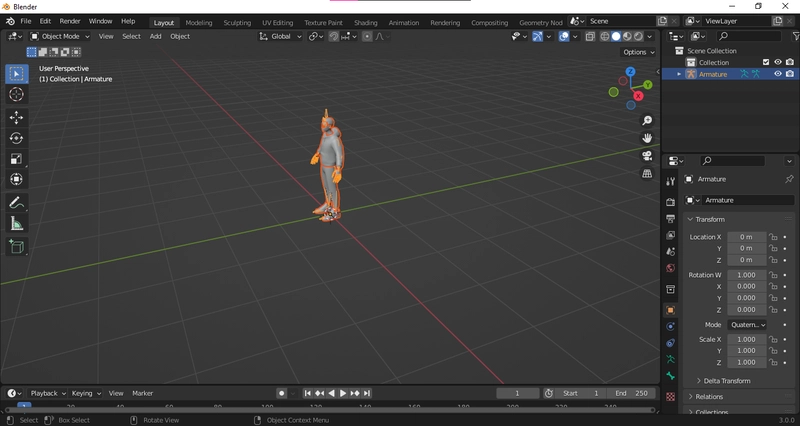The image size is (800, 426).
Task: Open the Object Mode dropdown
Action: (60, 36)
